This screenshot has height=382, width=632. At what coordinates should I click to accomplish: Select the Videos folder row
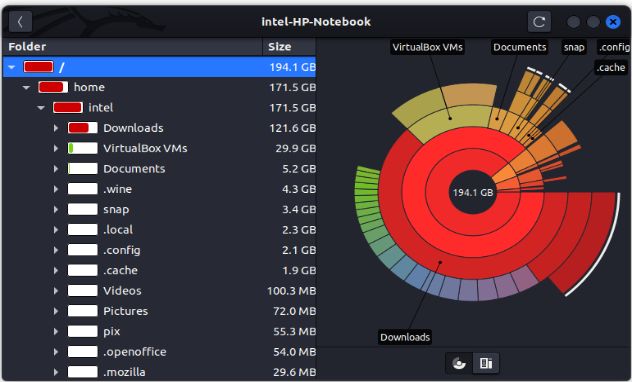coord(159,291)
